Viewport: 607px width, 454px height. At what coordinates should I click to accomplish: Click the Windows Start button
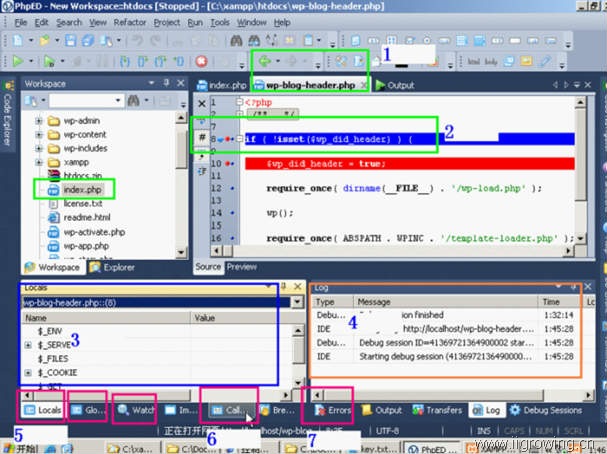21,448
